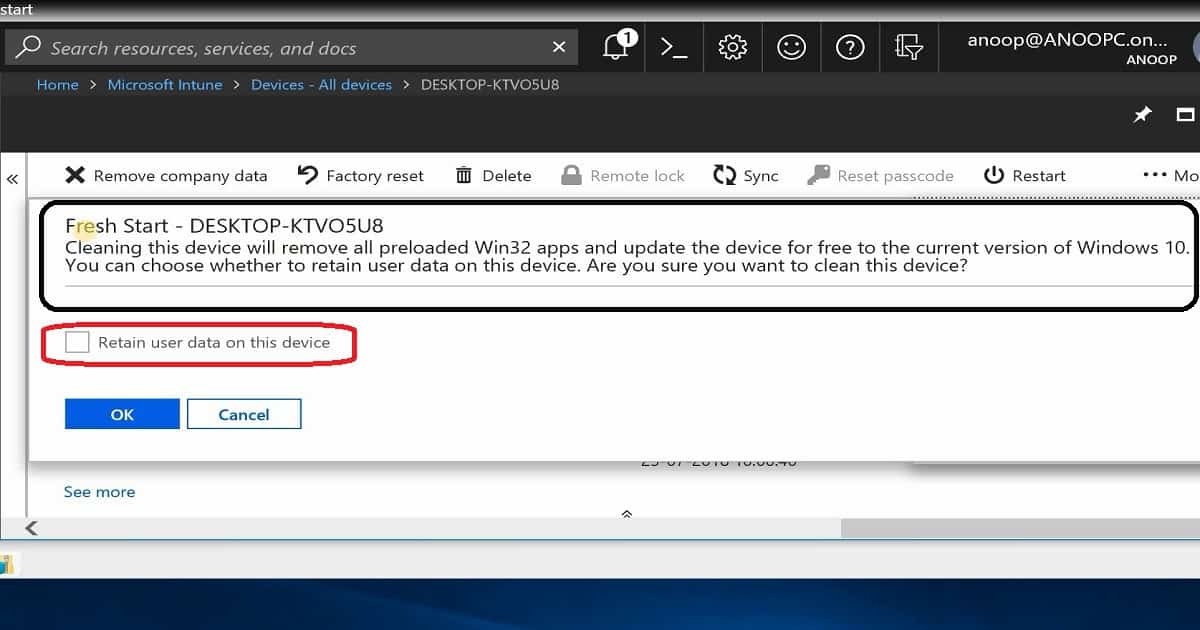Open portal settings gear

[x=733, y=47]
